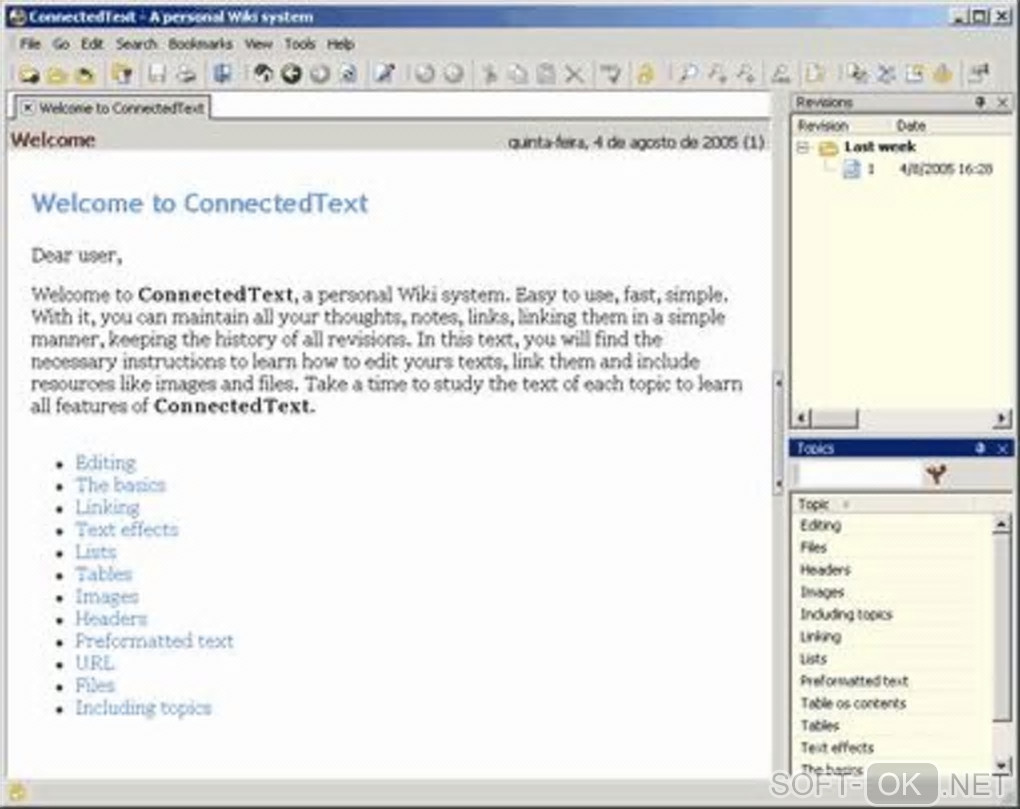This screenshot has width=1020, height=809.
Task: Open the File menu
Action: pos(30,44)
